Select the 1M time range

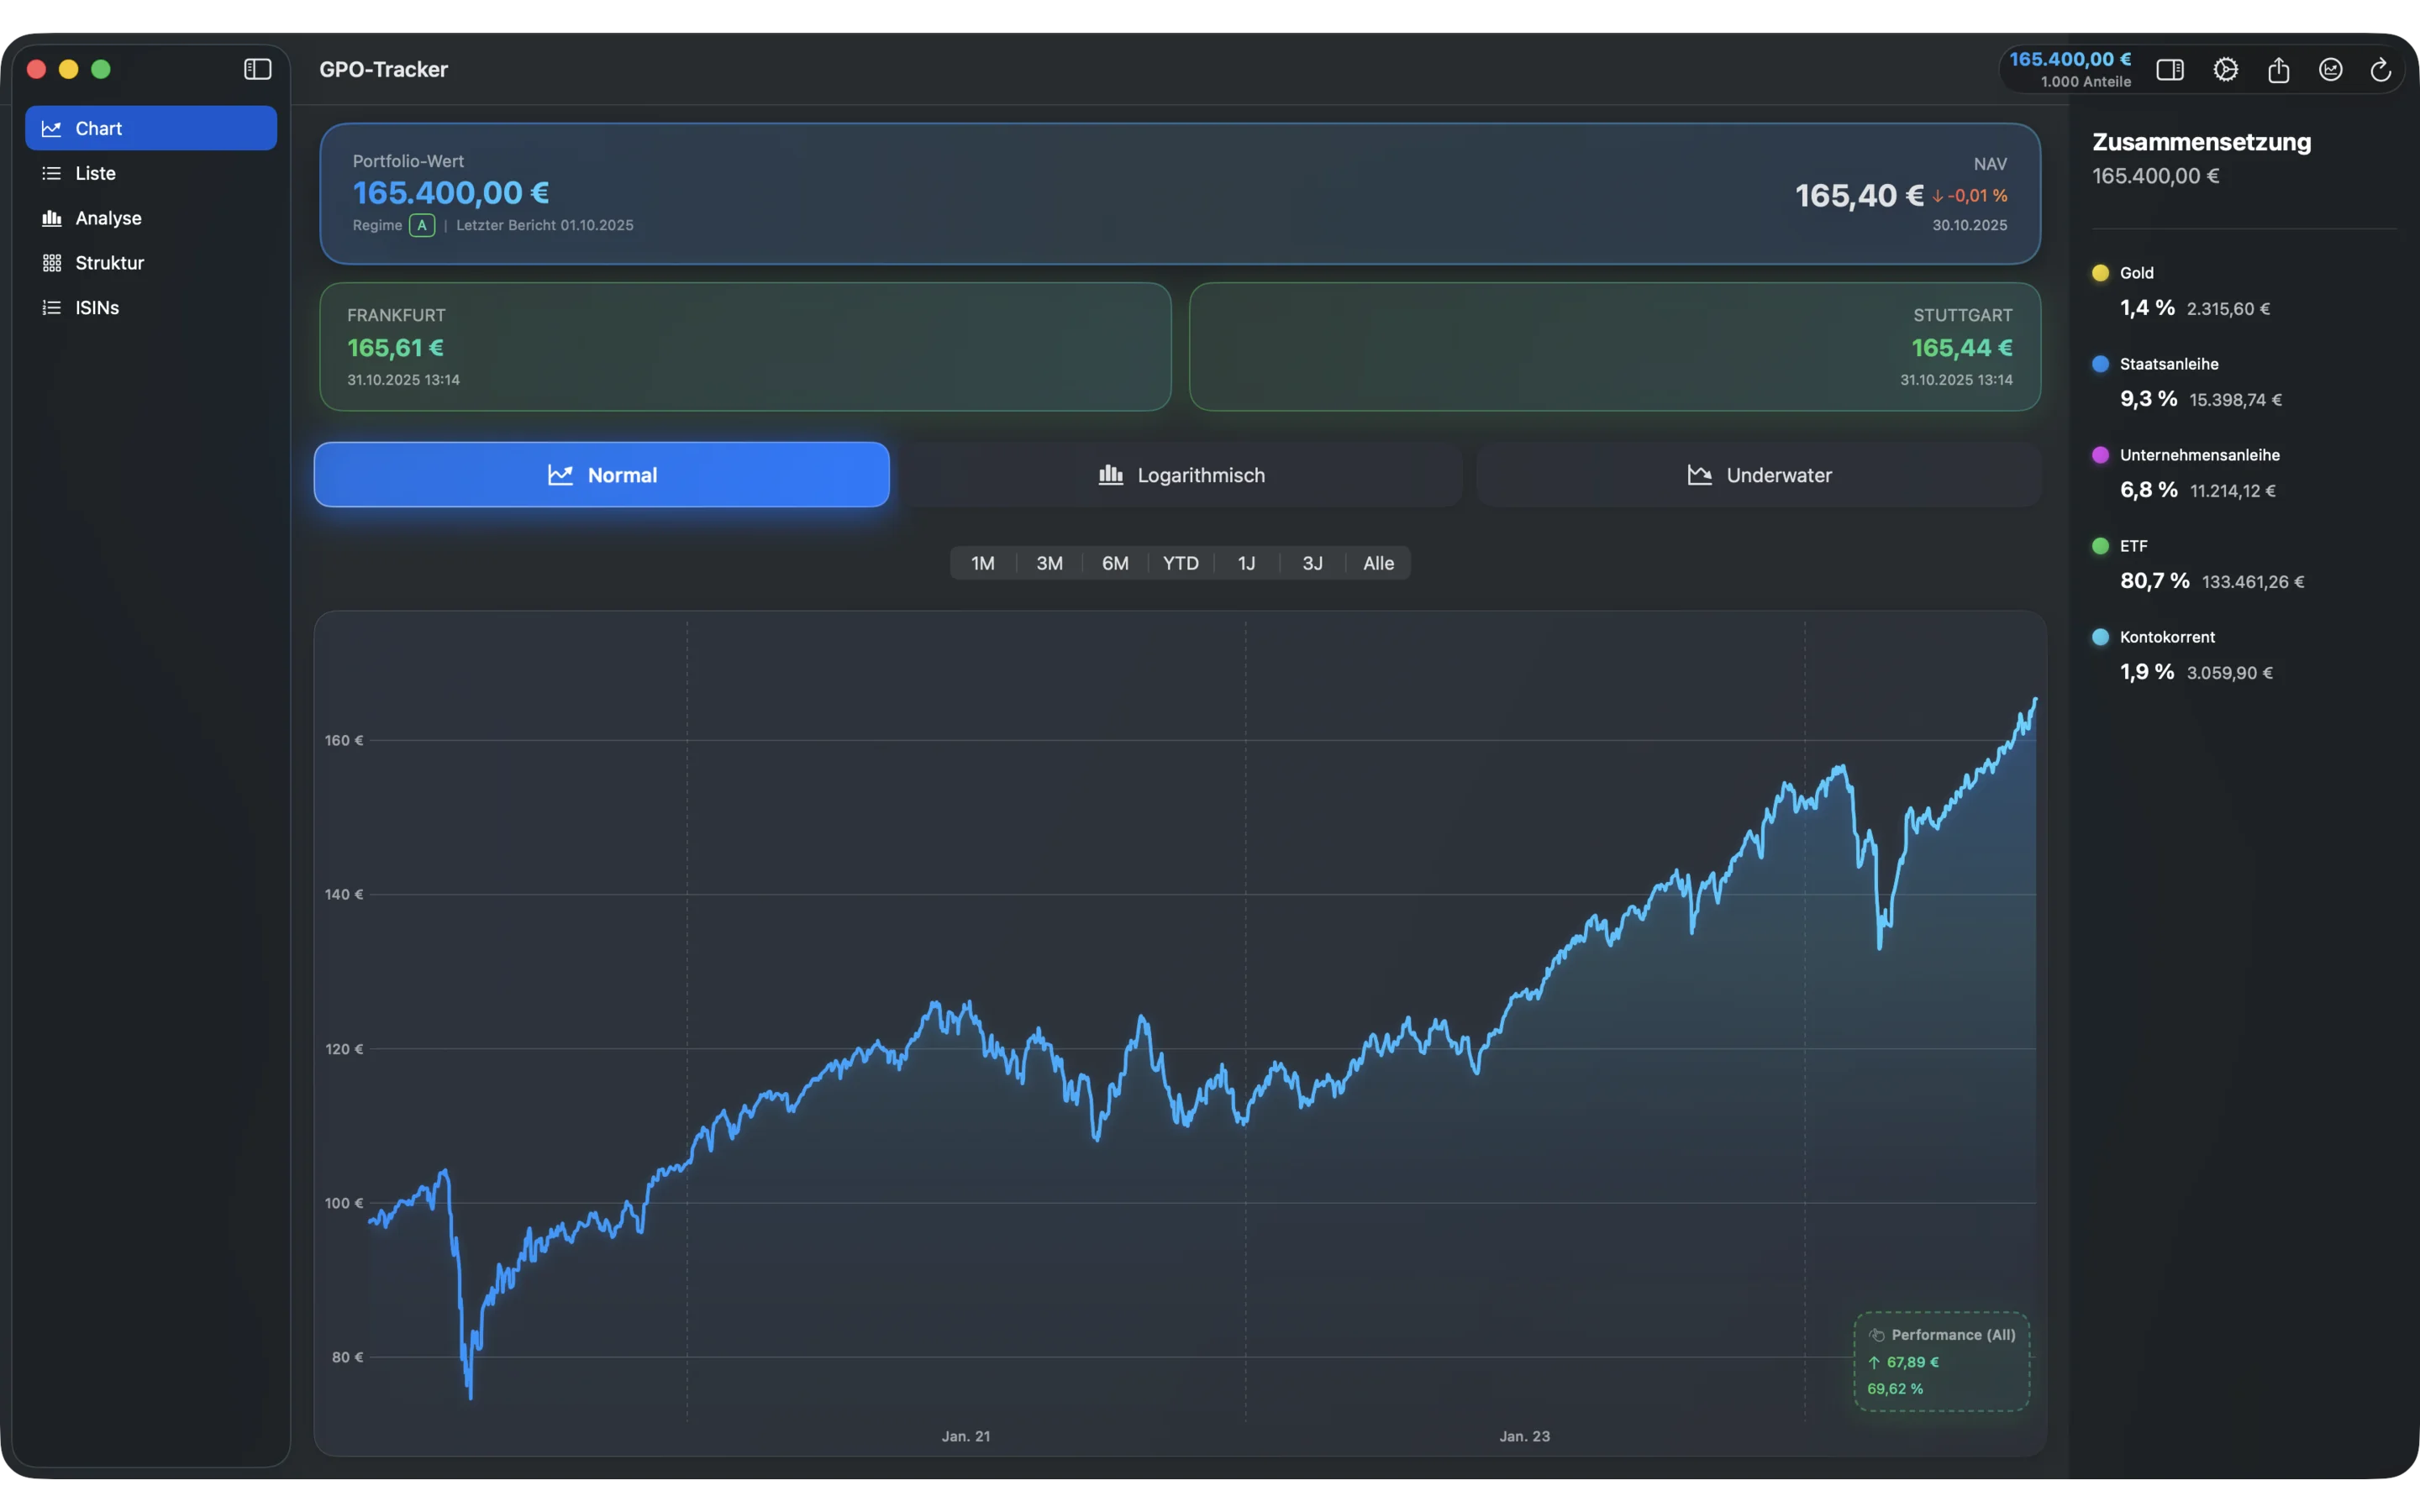(x=982, y=563)
